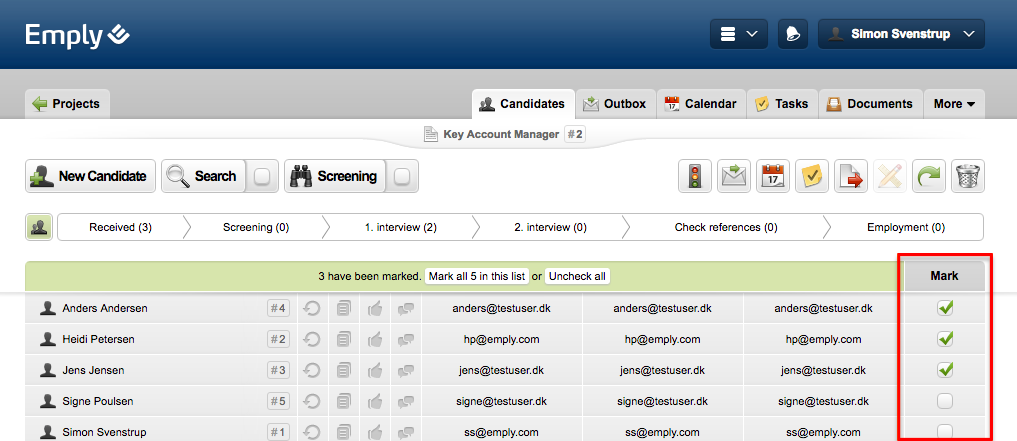The width and height of the screenshot is (1017, 441).
Task: Switch to the Outbox tab
Action: tap(615, 104)
